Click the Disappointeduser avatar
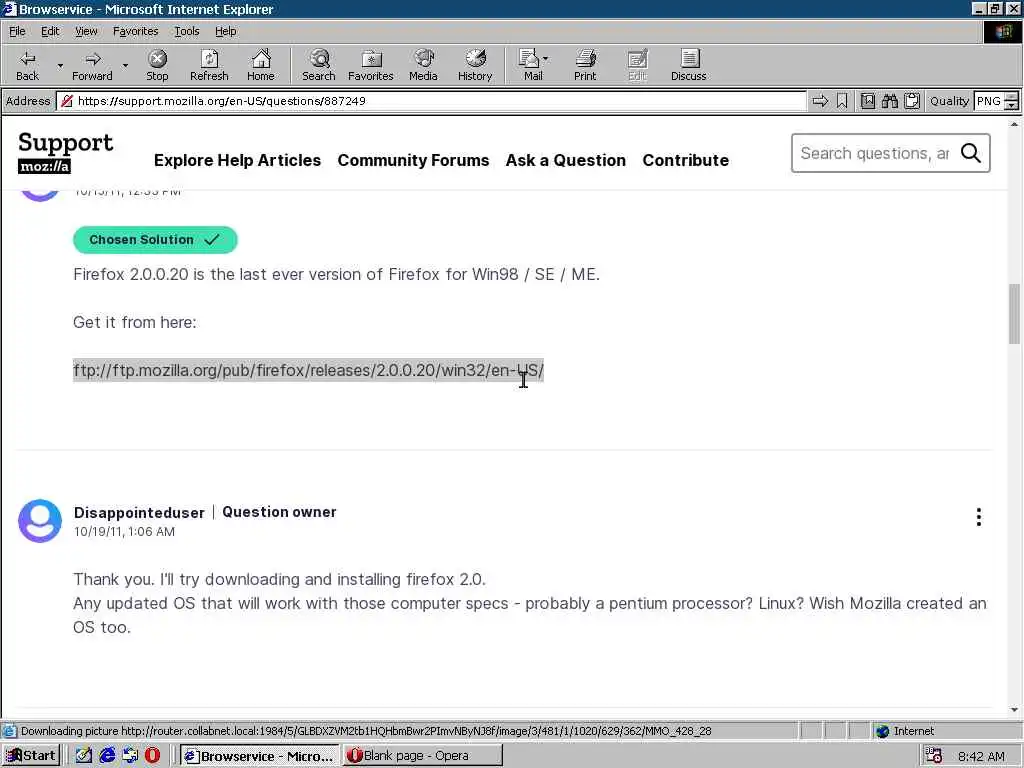This screenshot has width=1024, height=768. pos(40,520)
